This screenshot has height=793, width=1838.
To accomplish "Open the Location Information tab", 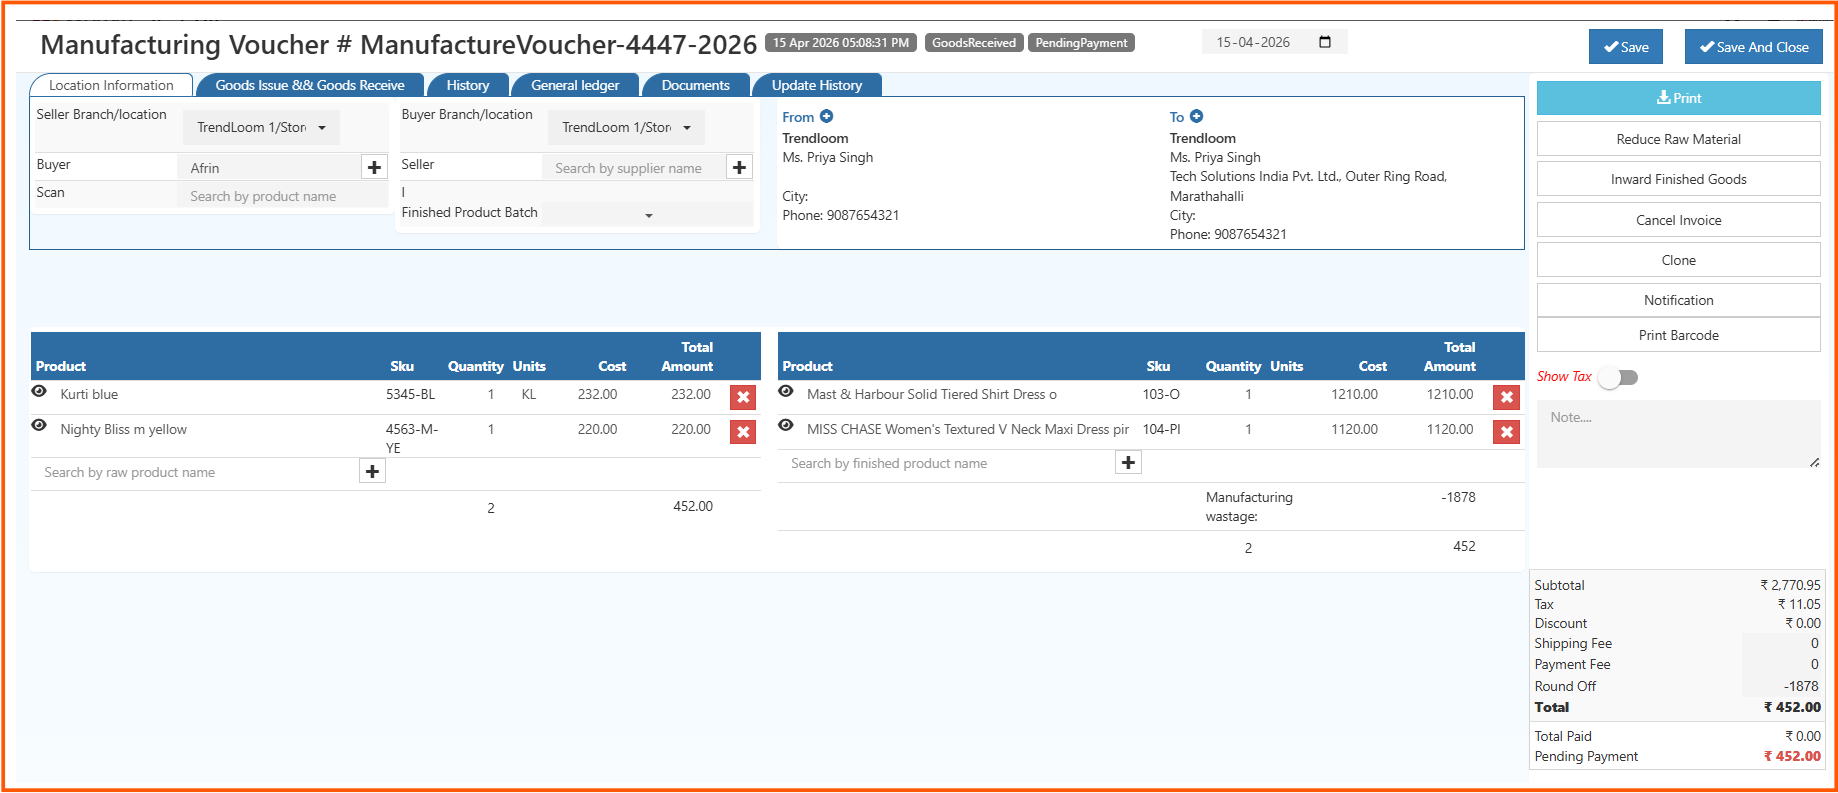I will [111, 85].
